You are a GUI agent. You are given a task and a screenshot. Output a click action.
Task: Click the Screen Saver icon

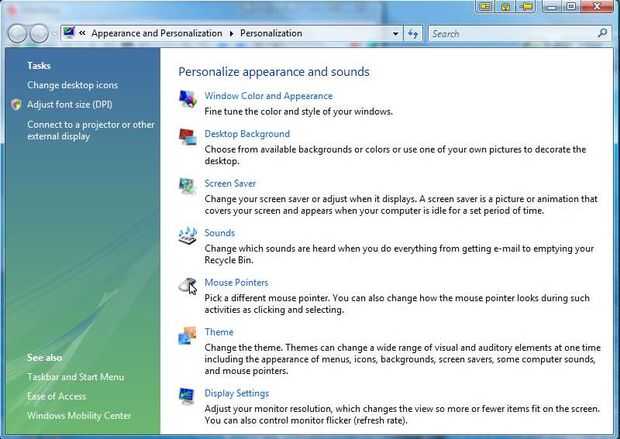[x=187, y=186]
